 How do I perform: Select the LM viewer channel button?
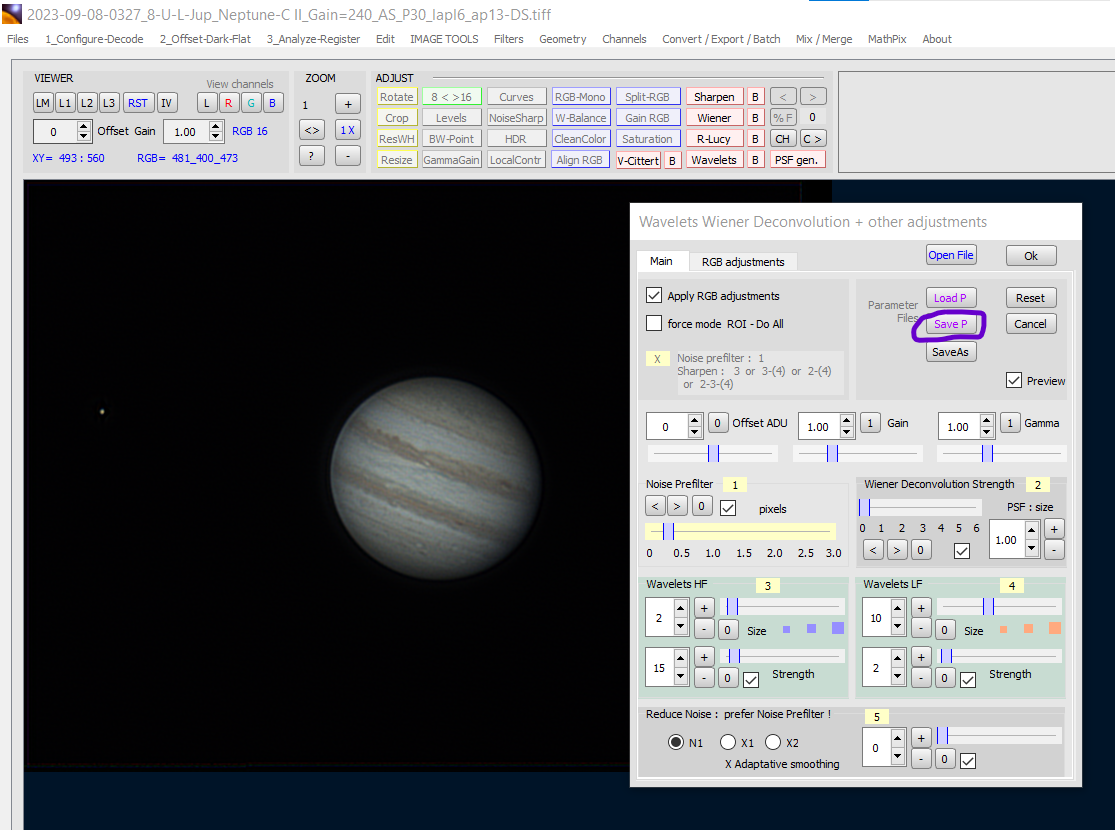coord(43,103)
